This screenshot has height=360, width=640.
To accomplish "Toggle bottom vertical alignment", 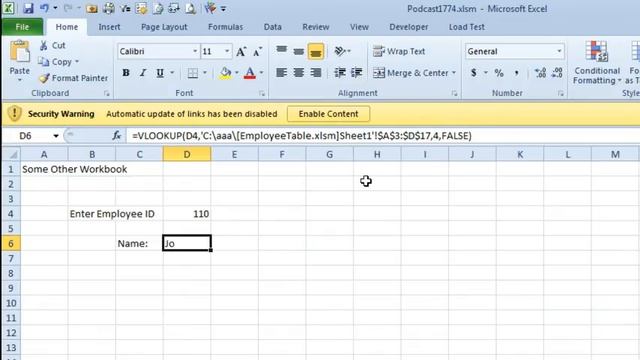I will 316,51.
